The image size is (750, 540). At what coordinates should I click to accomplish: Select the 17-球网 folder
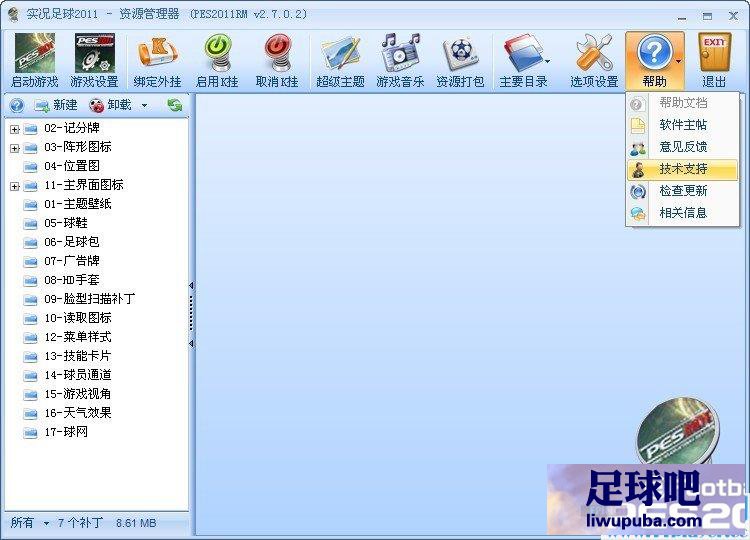66,432
